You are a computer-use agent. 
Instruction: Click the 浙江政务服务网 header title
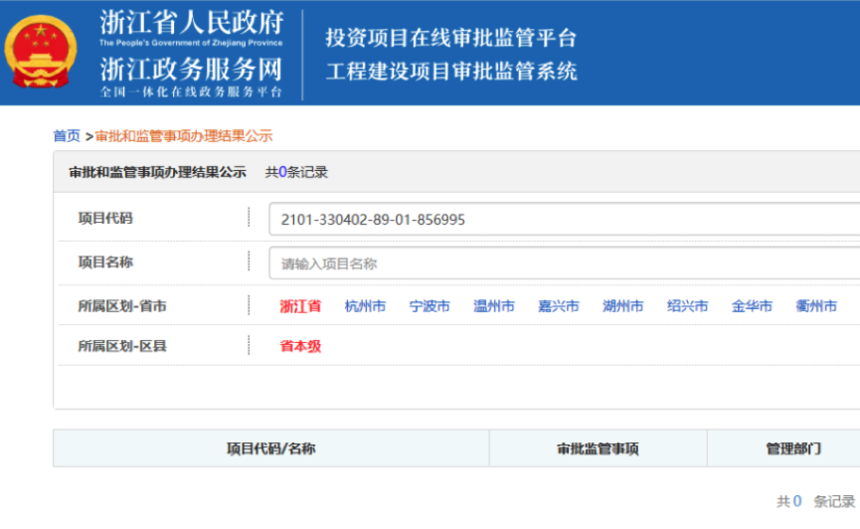pyautogui.click(x=191, y=70)
